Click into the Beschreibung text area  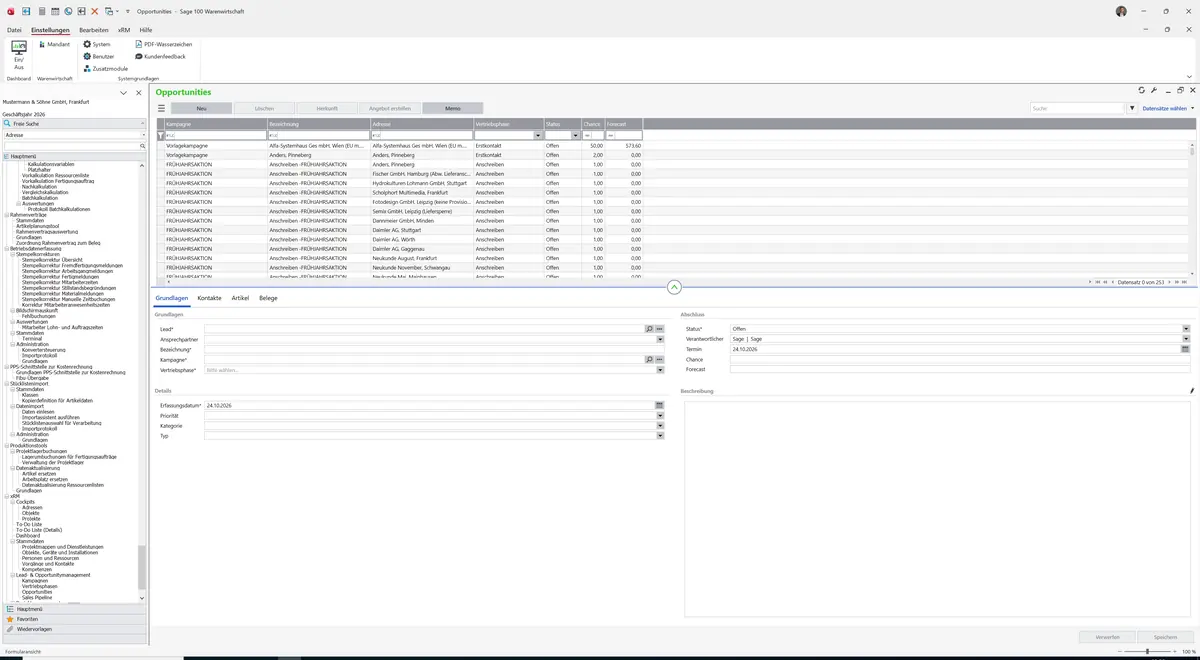coord(939,508)
